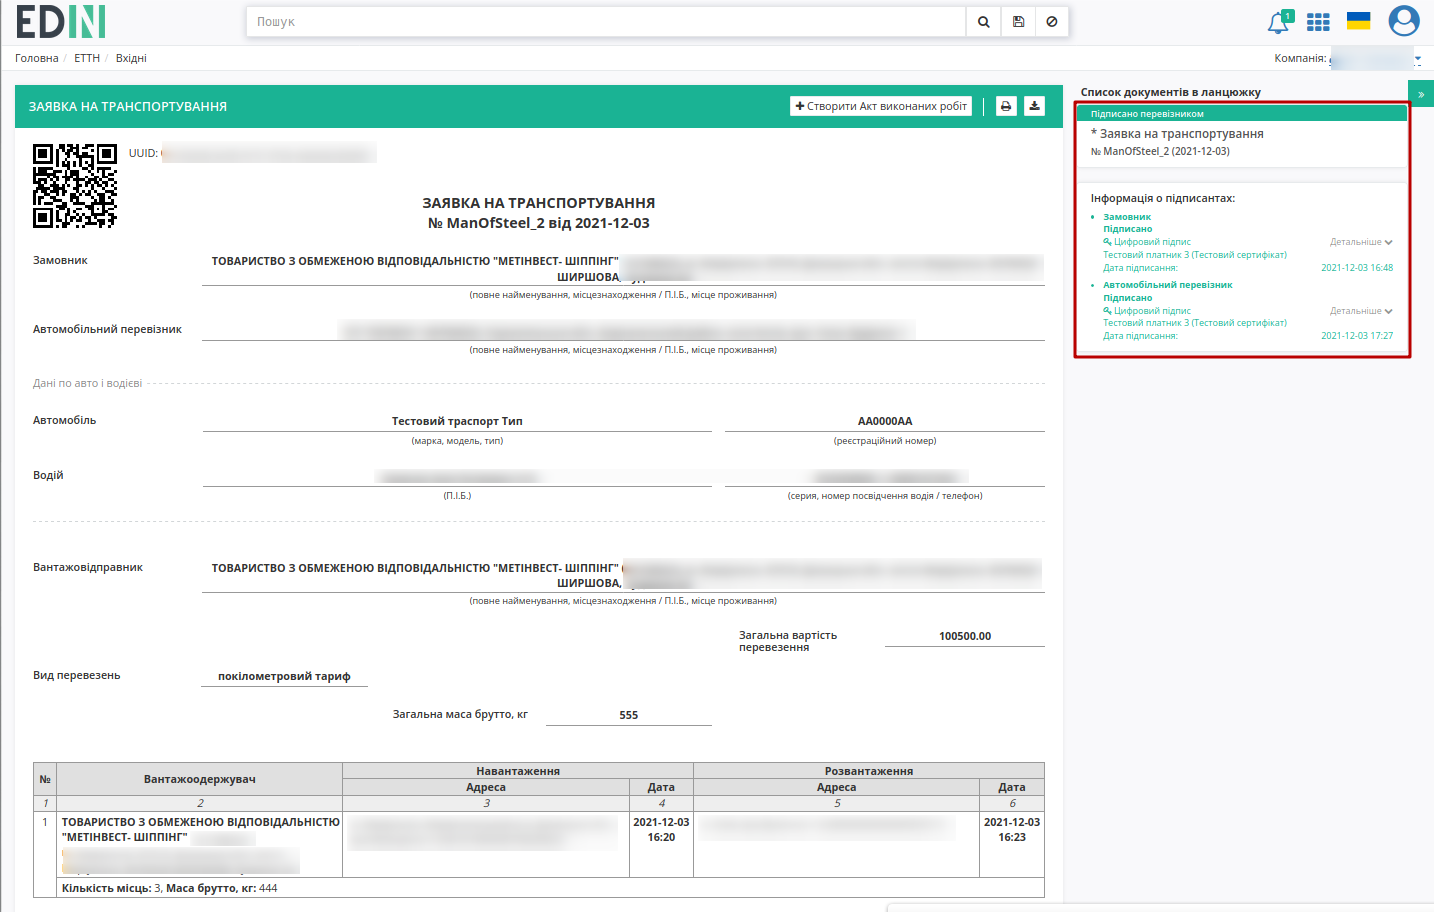Open the notifications bell
The width and height of the screenshot is (1434, 912).
[x=1278, y=22]
